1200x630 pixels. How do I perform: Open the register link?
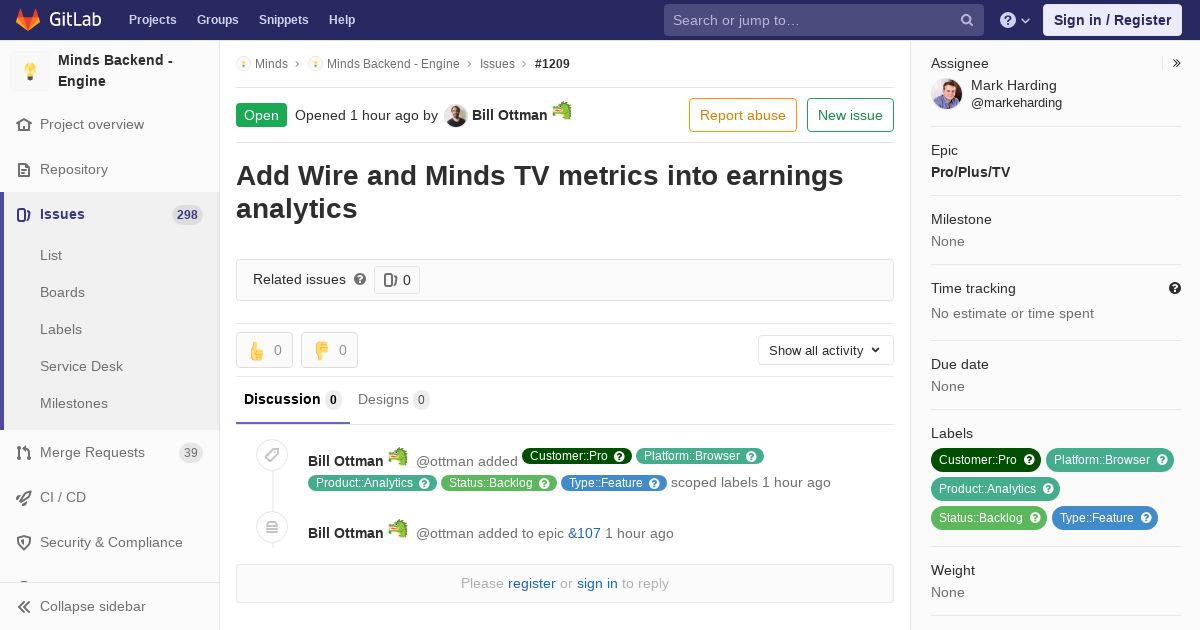pos(532,583)
